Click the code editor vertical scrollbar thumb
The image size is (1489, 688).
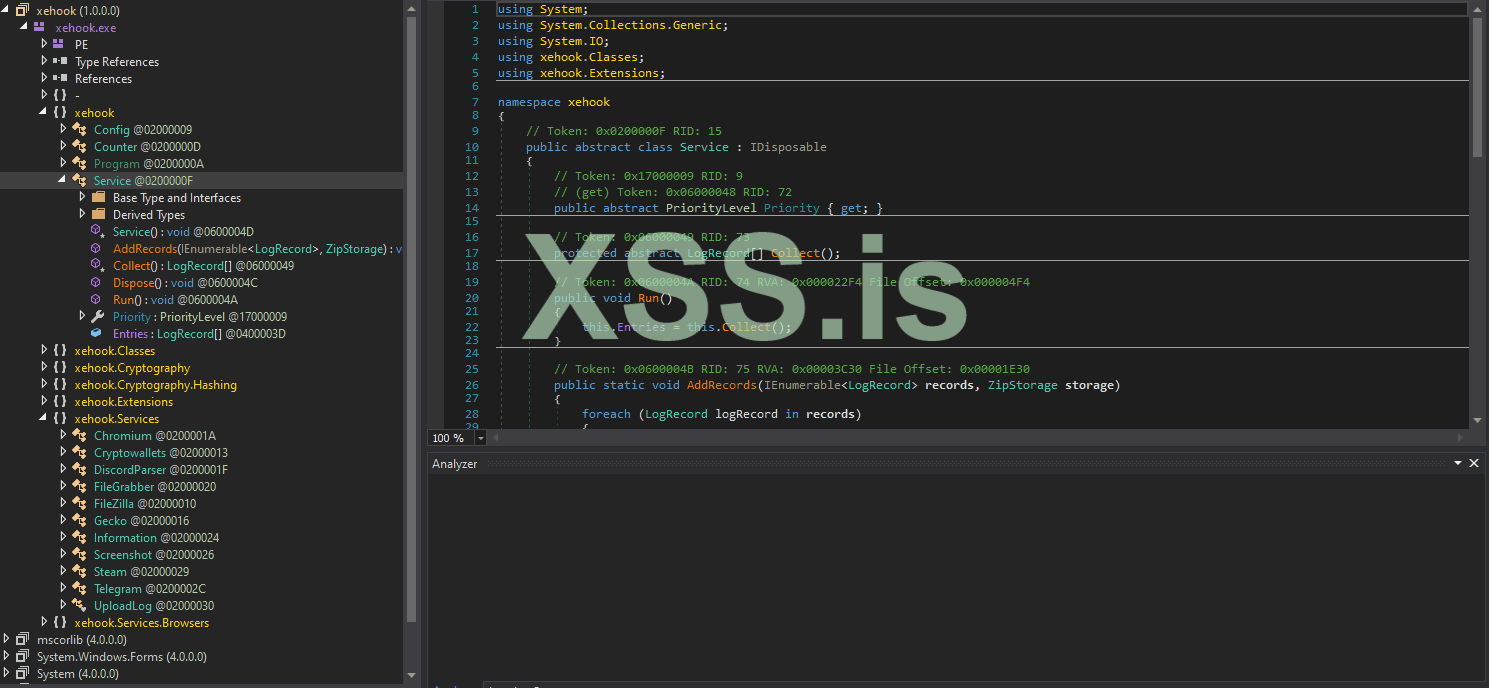[x=1477, y=86]
